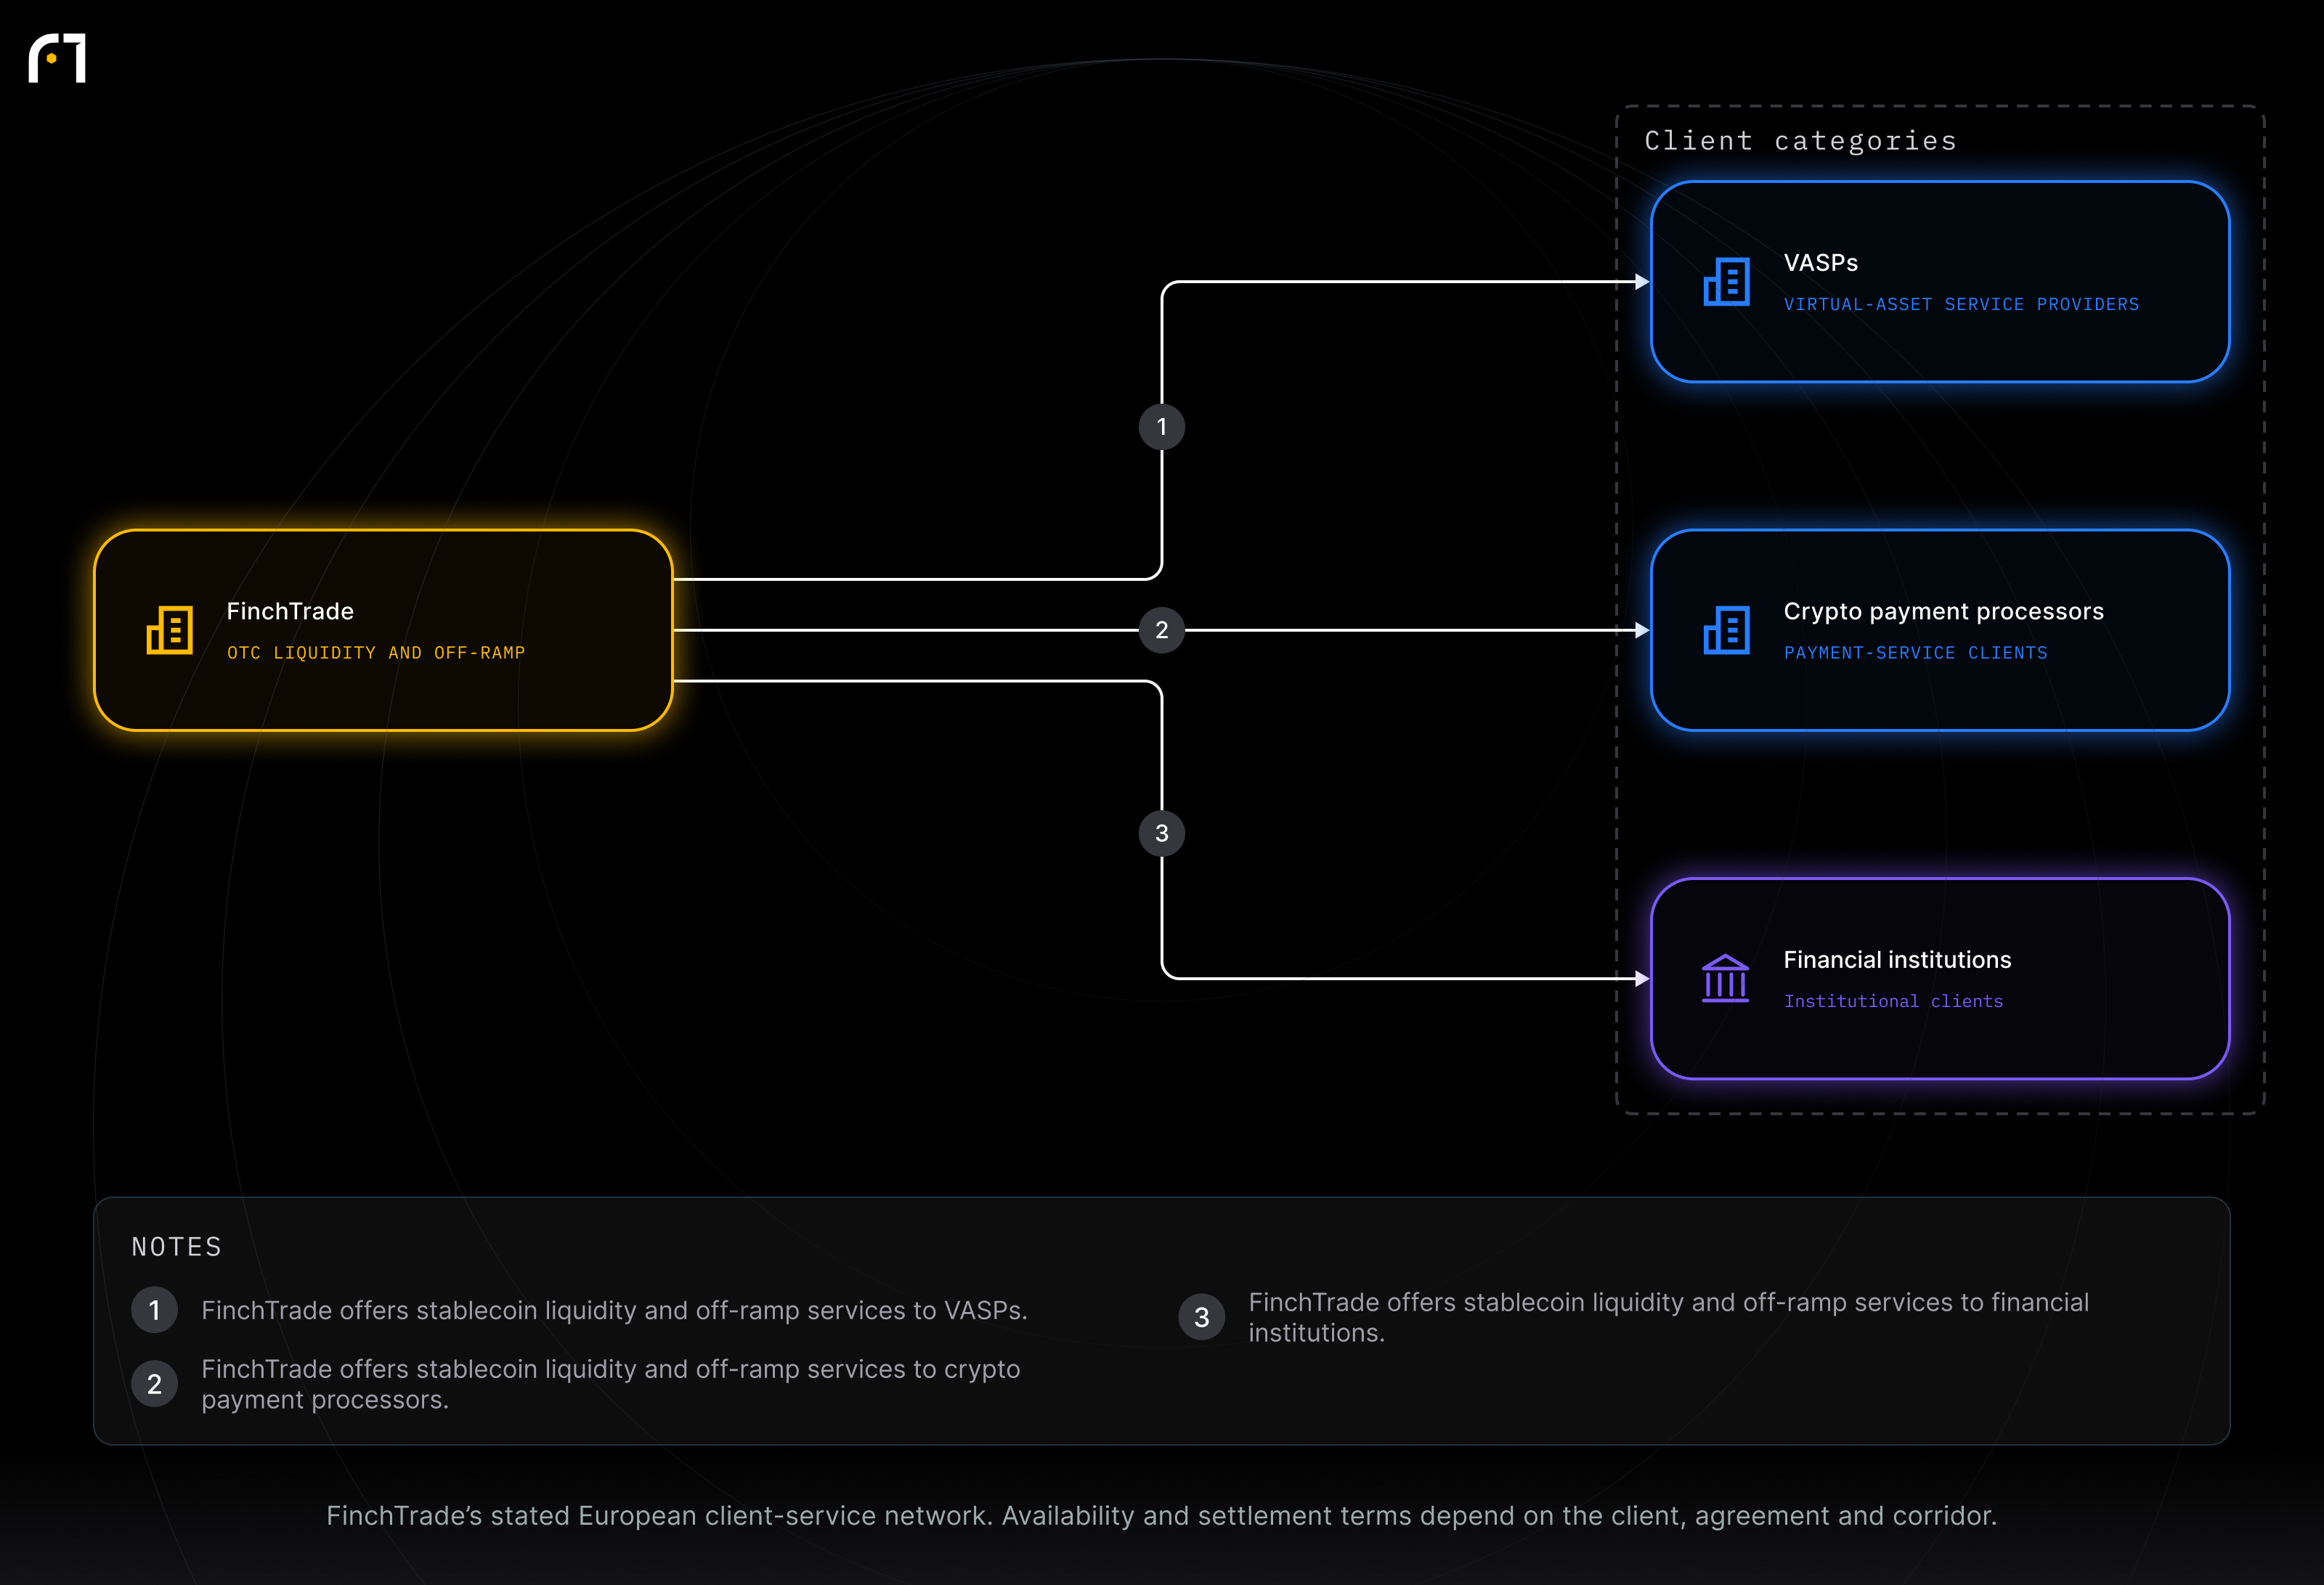Click the footer disclaimer about European client-service network
The image size is (2324, 1585).
(1161, 1516)
